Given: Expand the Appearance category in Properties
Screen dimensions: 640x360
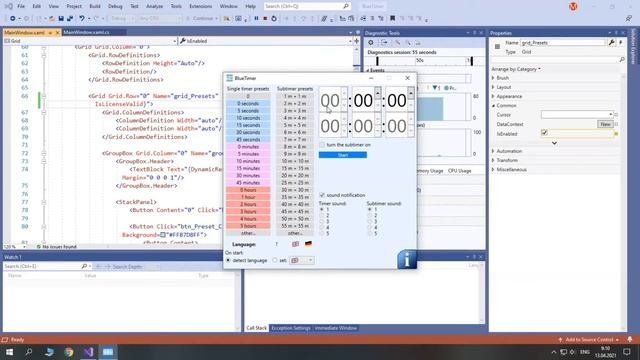Looking at the screenshot, I should pos(493,96).
